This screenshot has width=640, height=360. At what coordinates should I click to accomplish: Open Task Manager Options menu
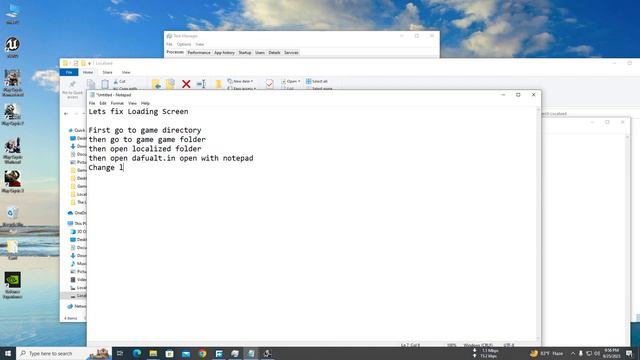(x=184, y=44)
